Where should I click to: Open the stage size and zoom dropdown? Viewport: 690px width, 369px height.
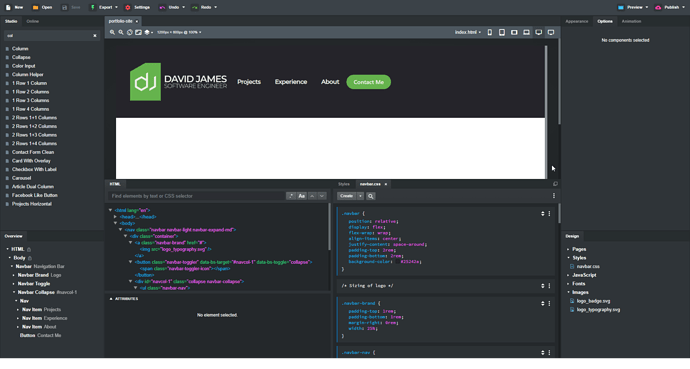179,32
